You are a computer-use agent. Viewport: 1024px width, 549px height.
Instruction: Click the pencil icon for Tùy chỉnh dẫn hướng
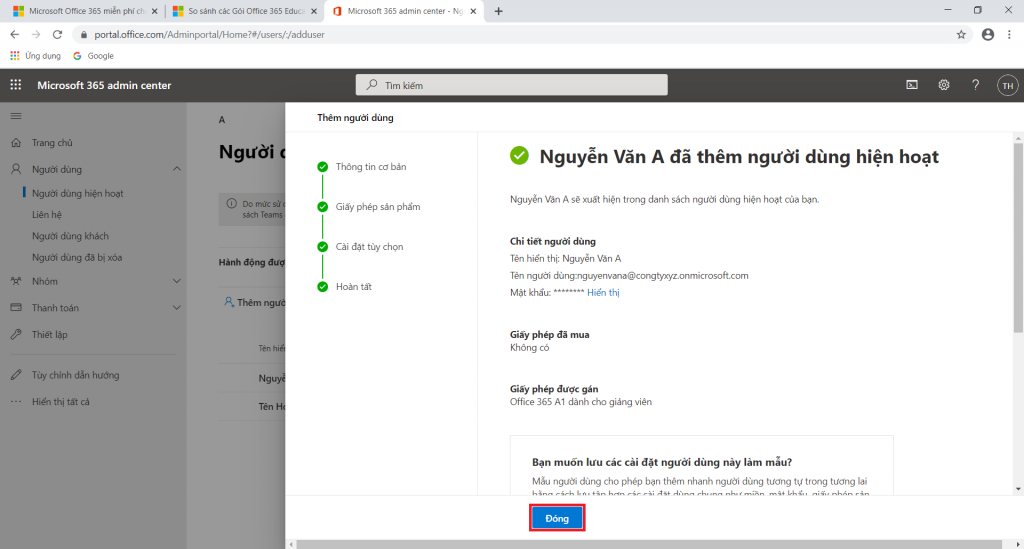click(16, 375)
